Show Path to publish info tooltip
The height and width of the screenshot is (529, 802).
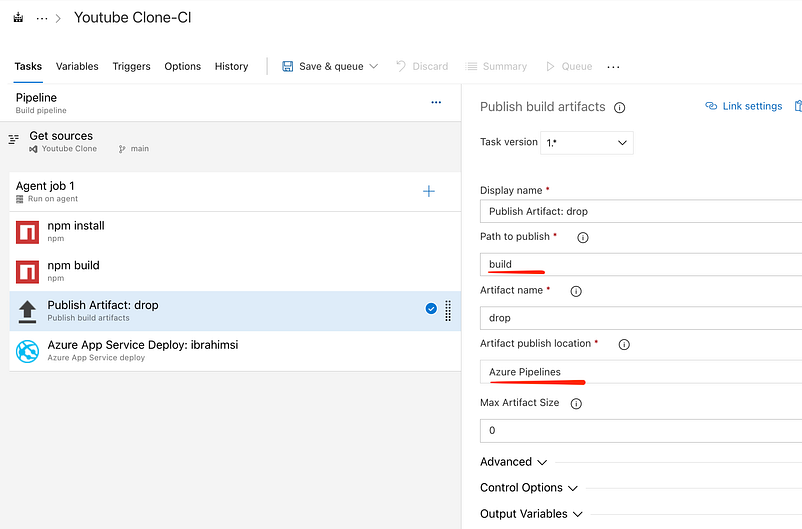click(583, 237)
